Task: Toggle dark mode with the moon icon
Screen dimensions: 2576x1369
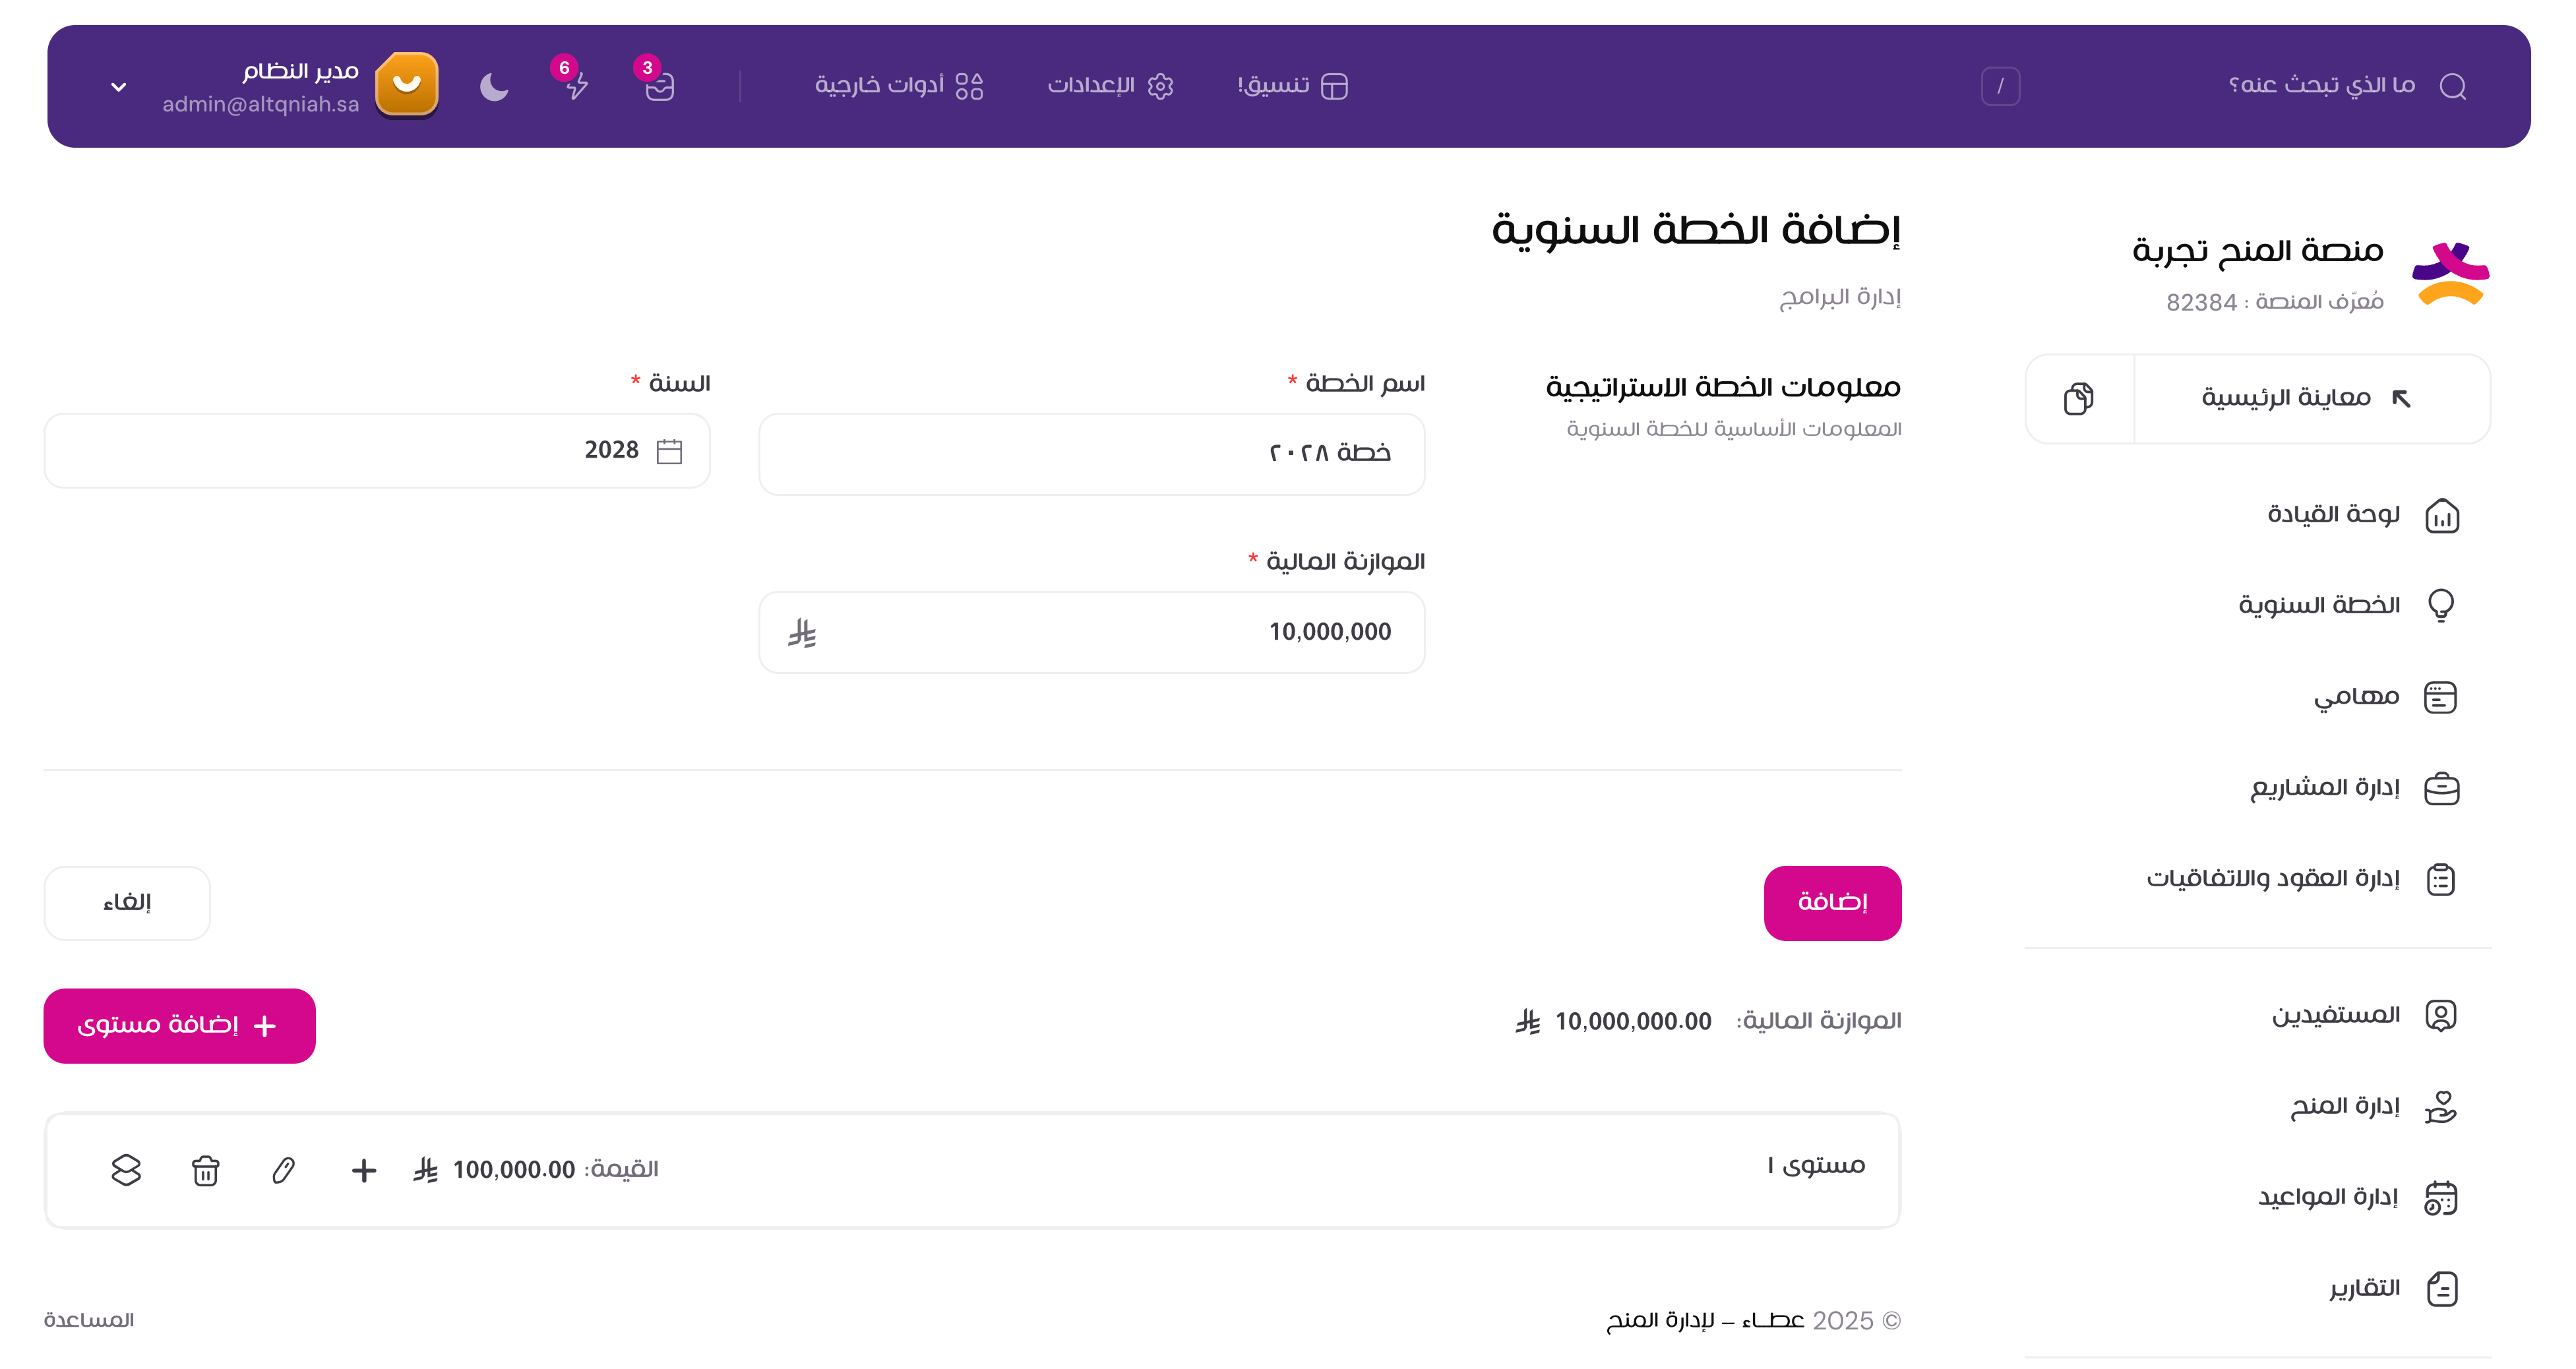Action: click(494, 88)
